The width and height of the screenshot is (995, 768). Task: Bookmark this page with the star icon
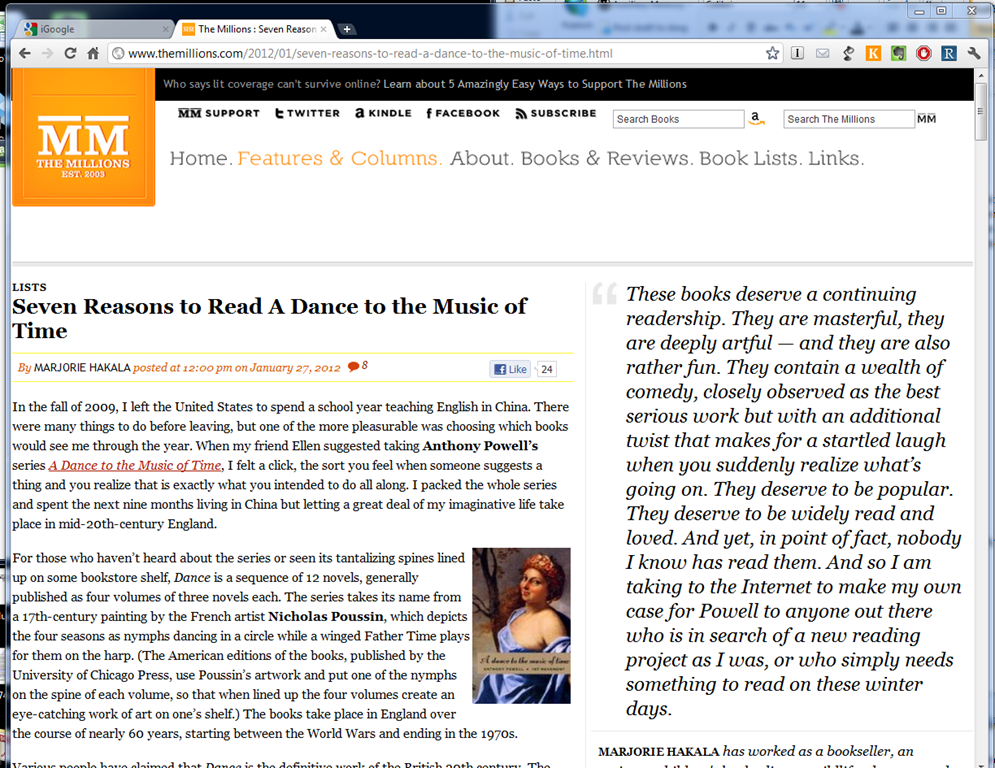point(772,53)
